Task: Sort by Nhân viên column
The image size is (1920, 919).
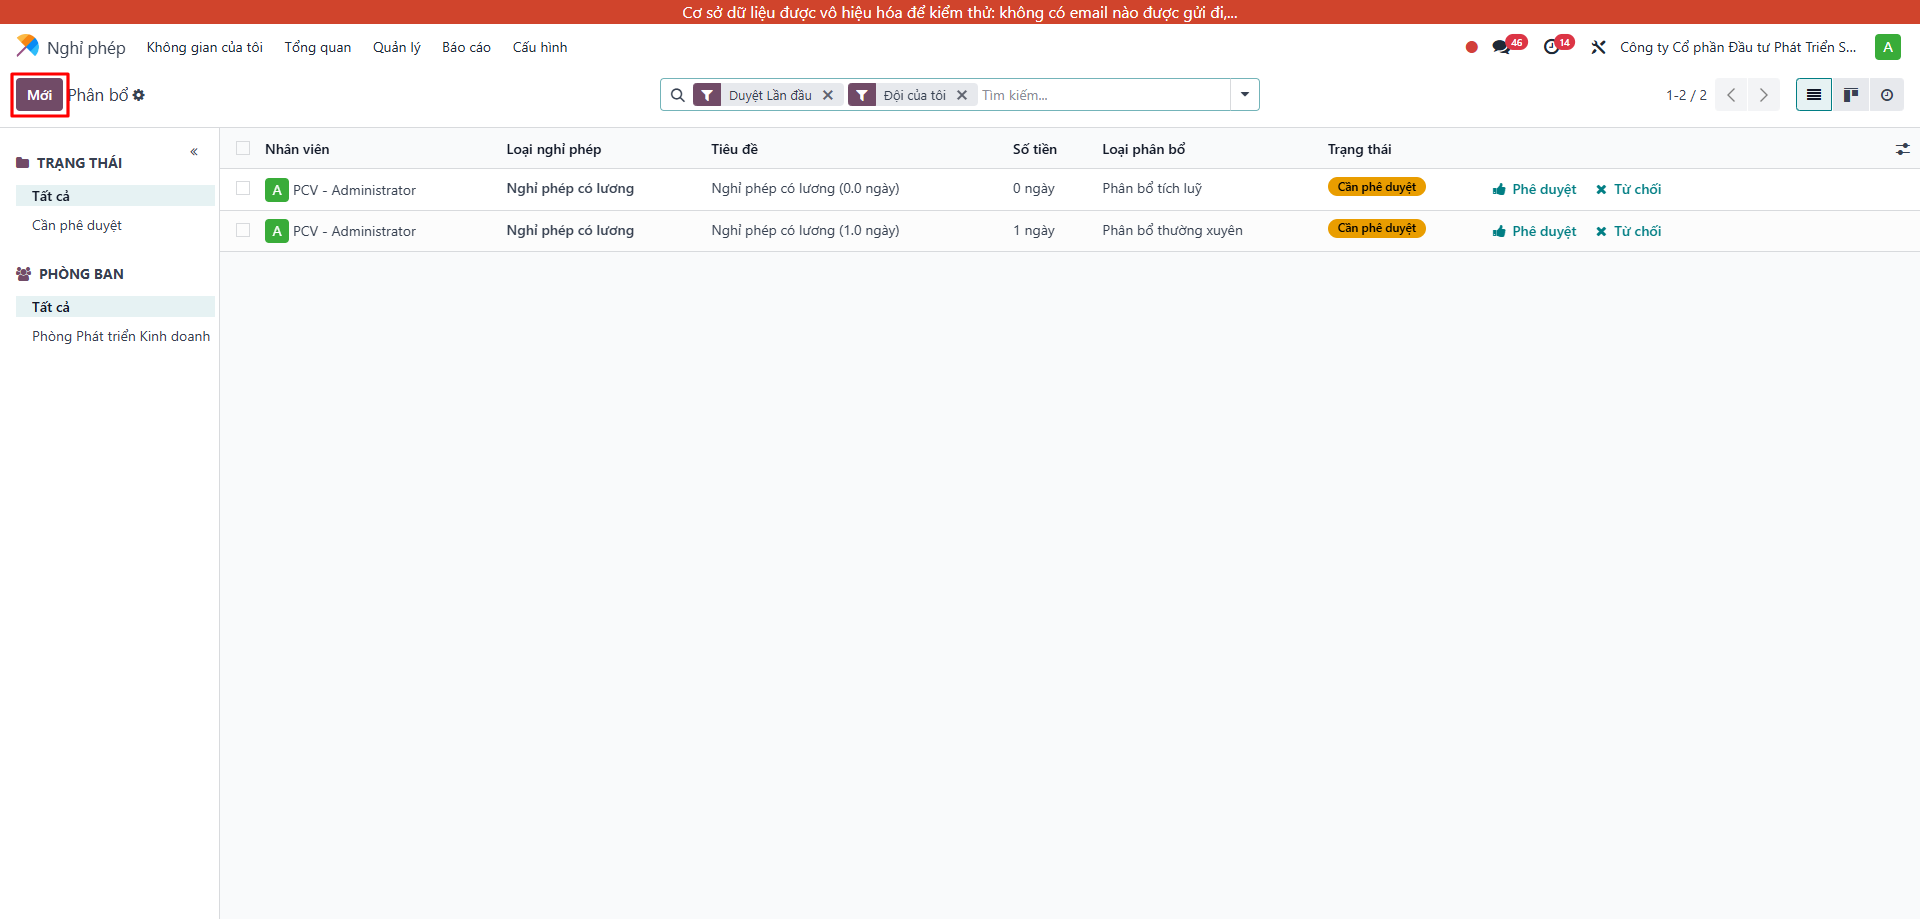Action: tap(297, 149)
